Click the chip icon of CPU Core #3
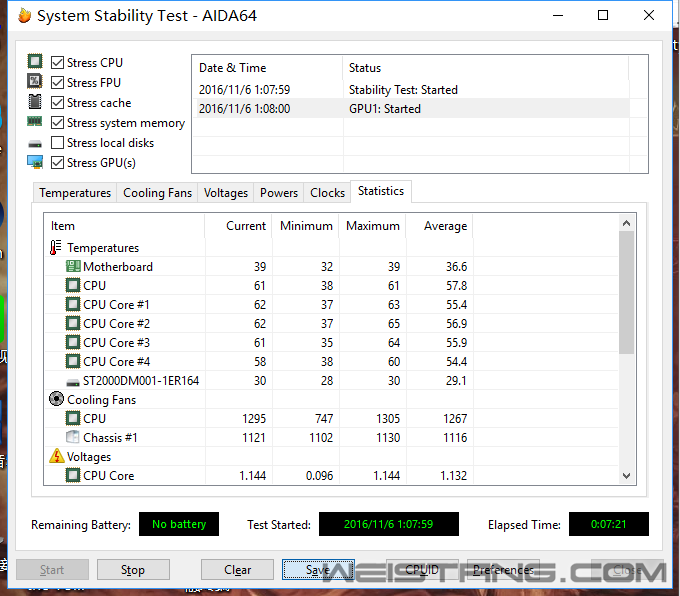Screen dimensions: 680x596 pos(73,343)
